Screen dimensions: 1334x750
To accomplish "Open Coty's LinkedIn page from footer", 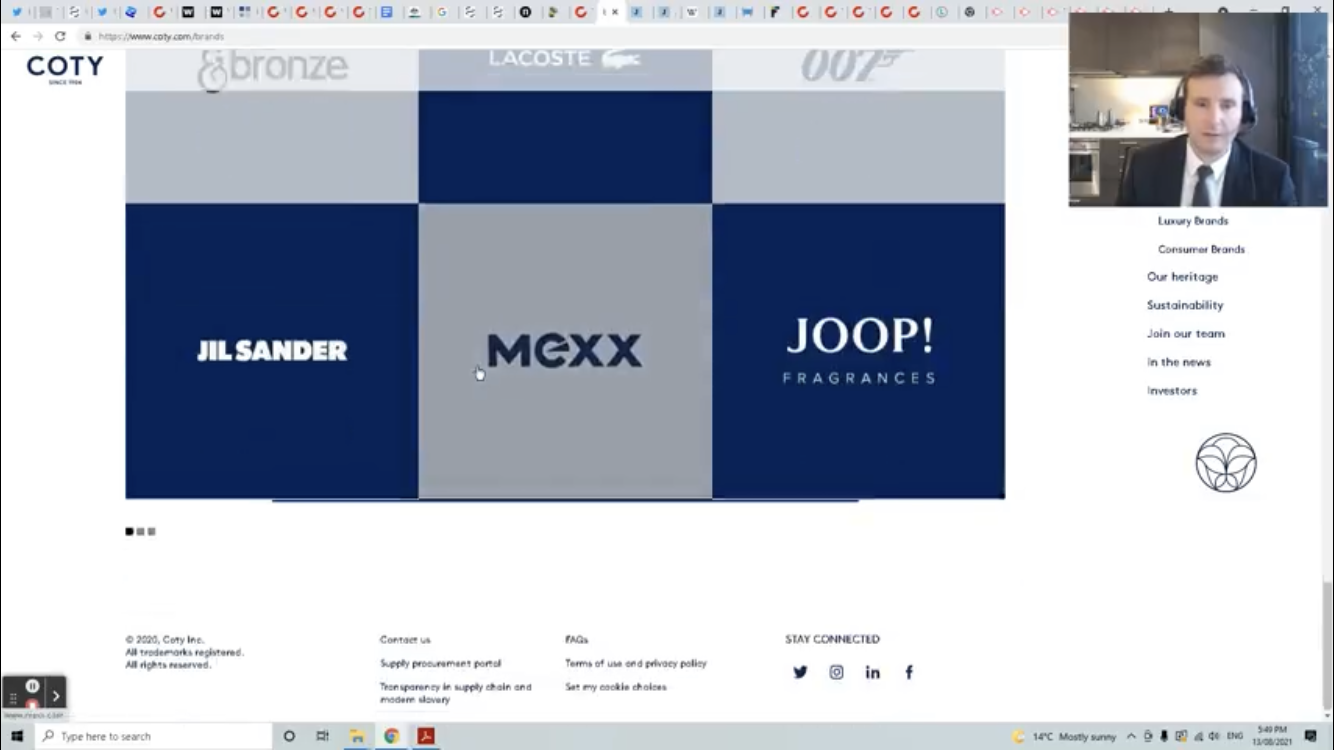I will (x=873, y=672).
